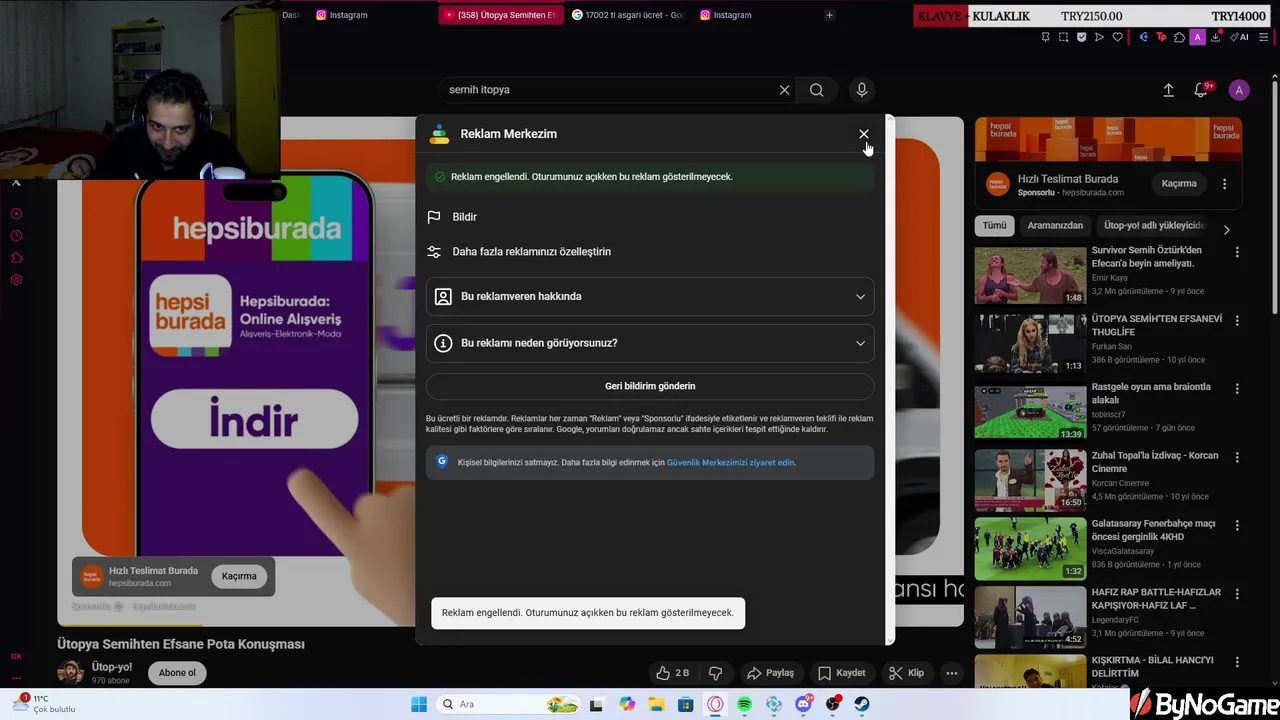Open Steam from taskbar
Image resolution: width=1280 pixels, height=720 pixels.
[862, 704]
